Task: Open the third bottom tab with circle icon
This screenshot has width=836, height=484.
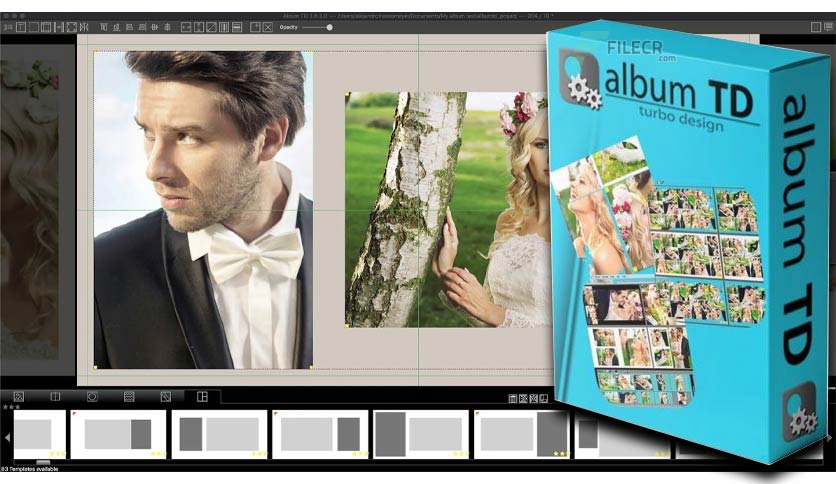Action: coord(92,397)
